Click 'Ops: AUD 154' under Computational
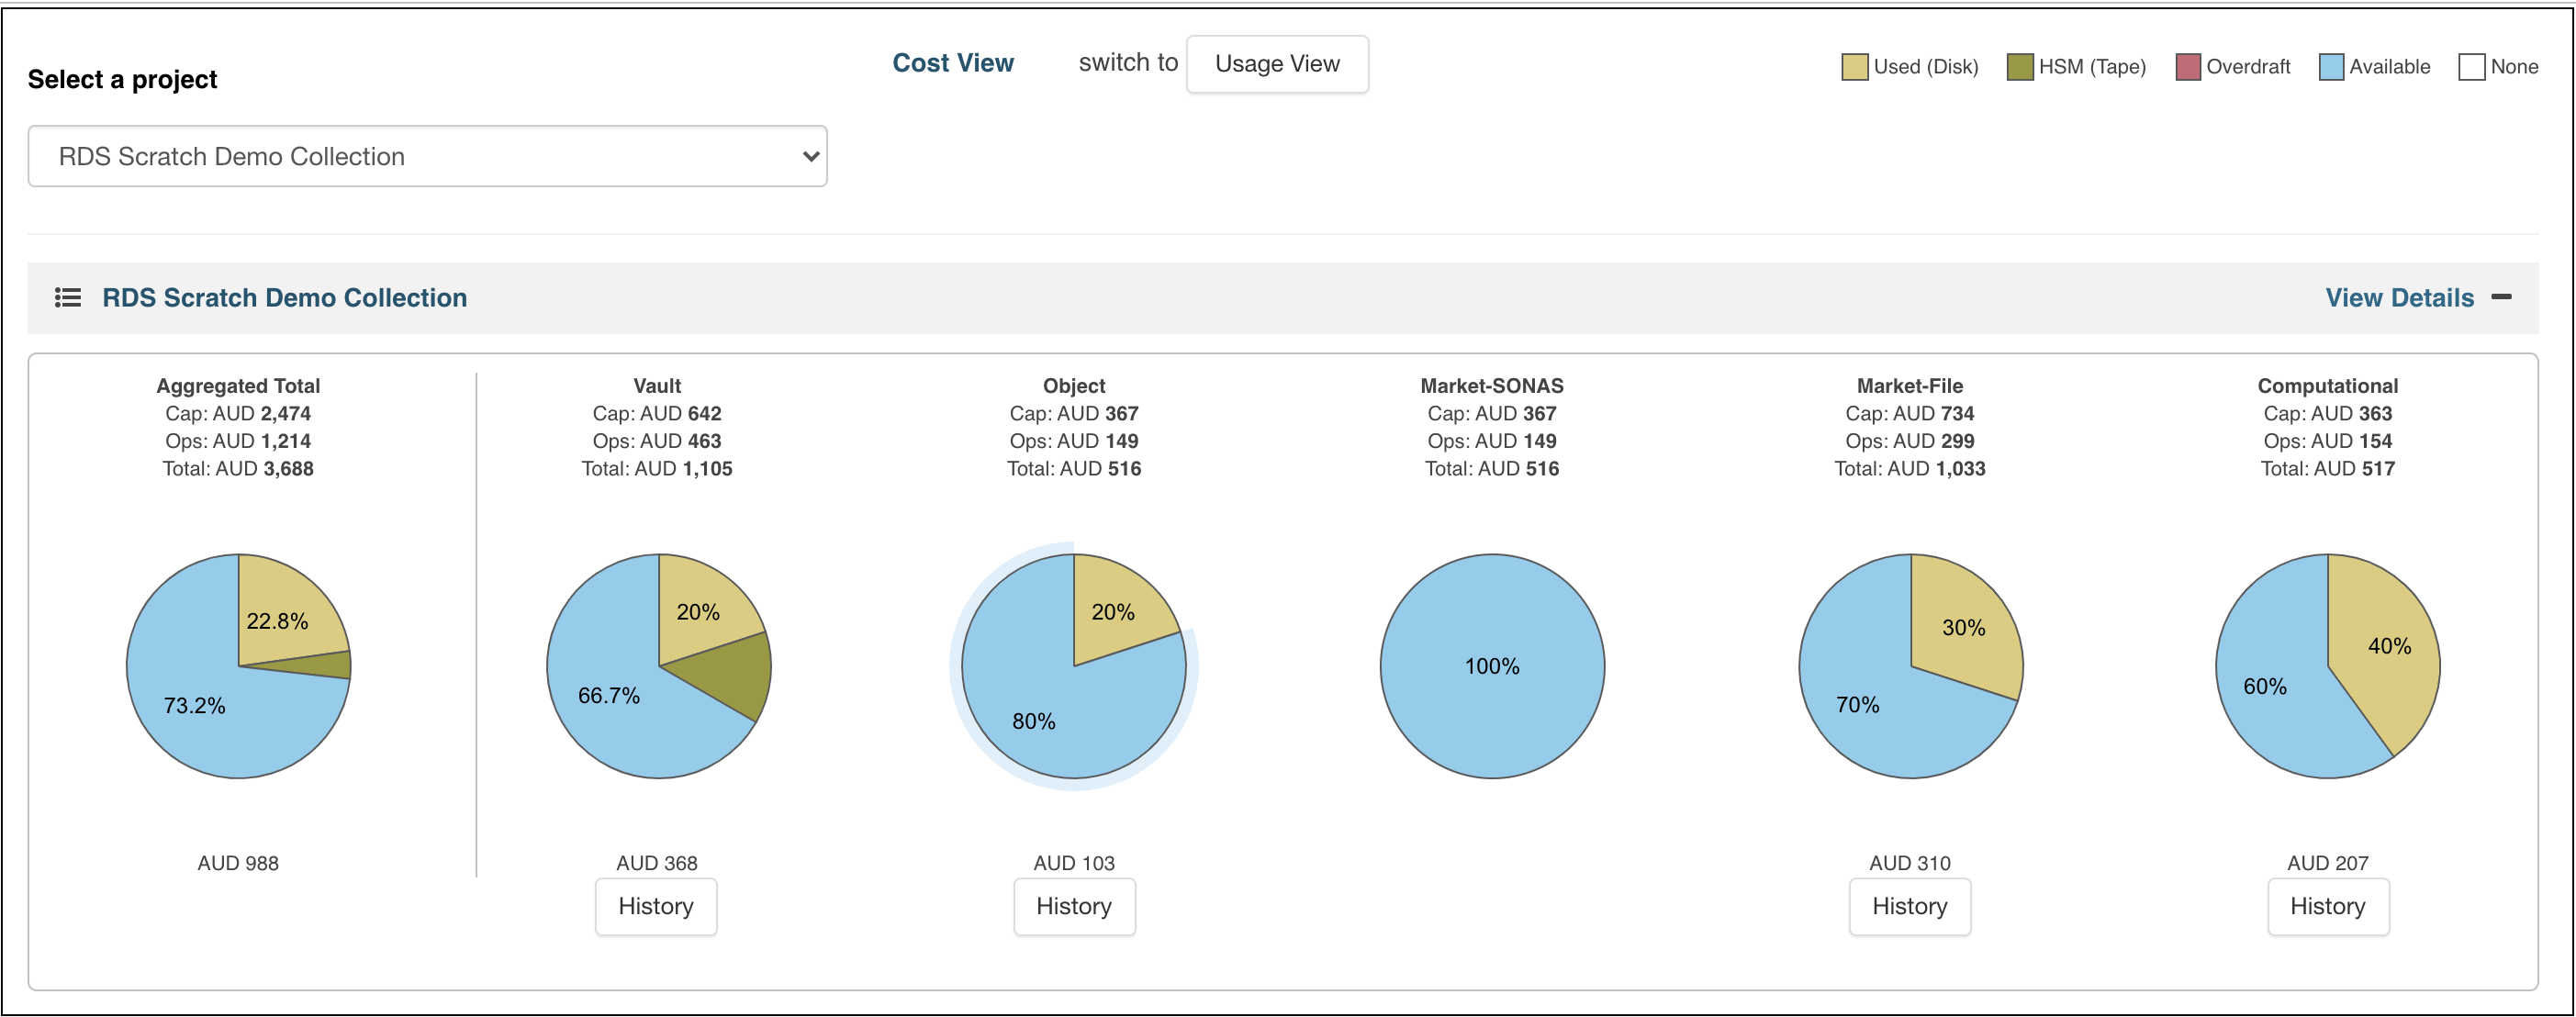This screenshot has width=2576, height=1017. point(2328,441)
